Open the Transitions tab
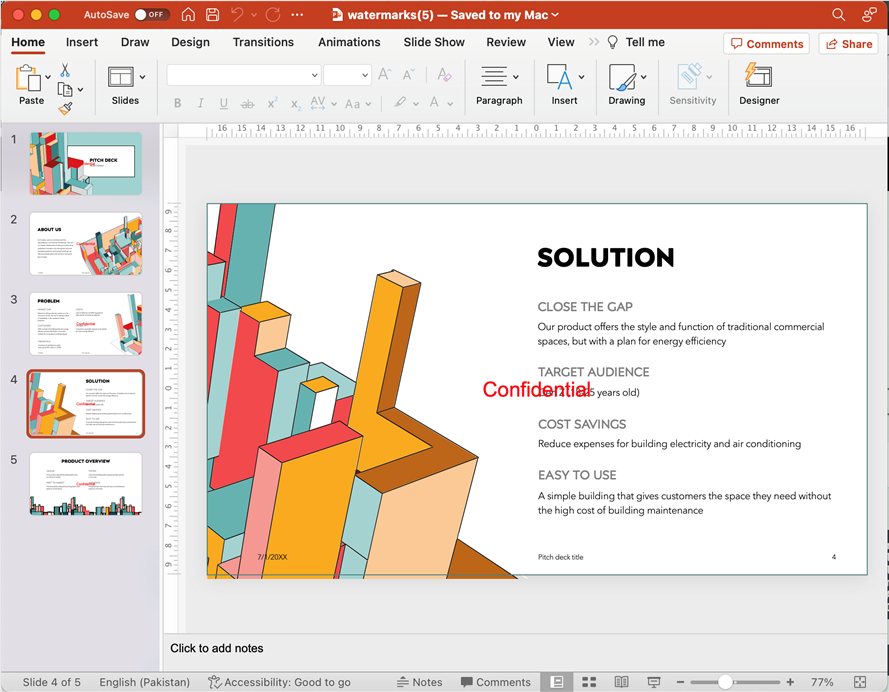 263,42
